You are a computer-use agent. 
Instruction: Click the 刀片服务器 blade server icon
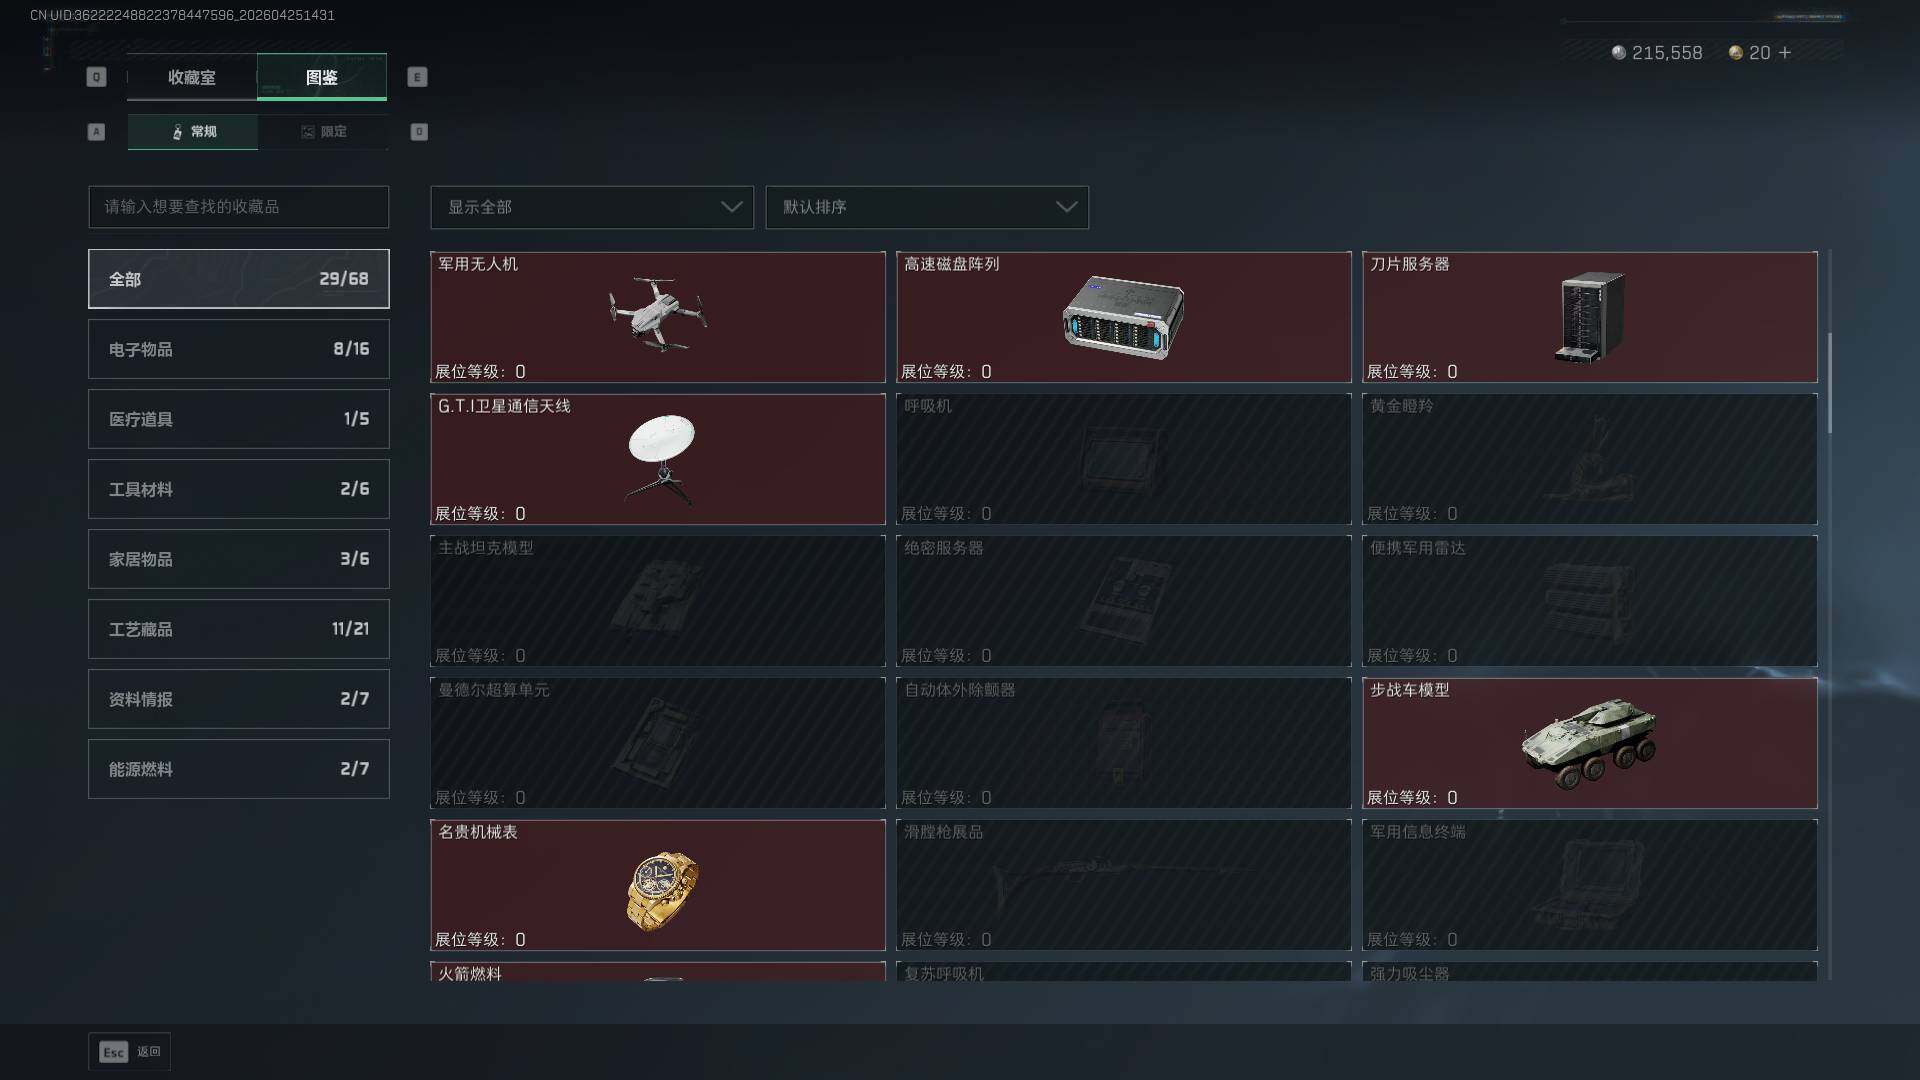[1590, 317]
